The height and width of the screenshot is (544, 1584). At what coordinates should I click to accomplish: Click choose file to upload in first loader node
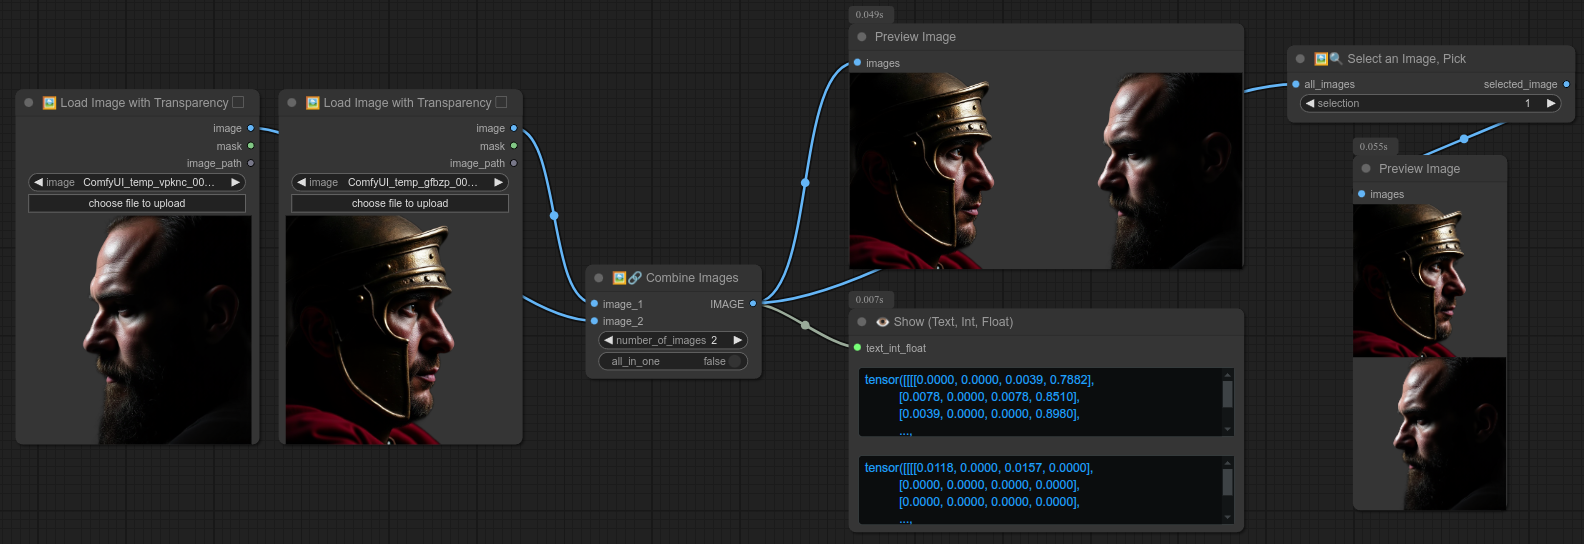click(x=137, y=204)
